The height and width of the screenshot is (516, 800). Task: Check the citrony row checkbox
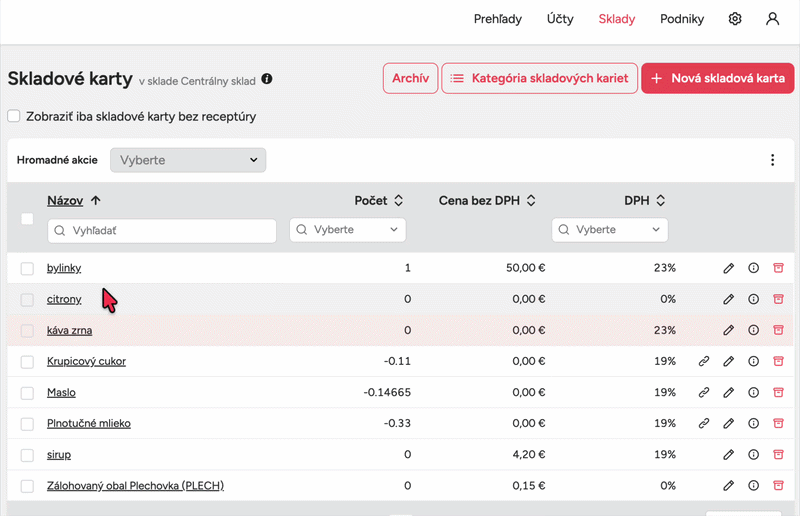27,300
